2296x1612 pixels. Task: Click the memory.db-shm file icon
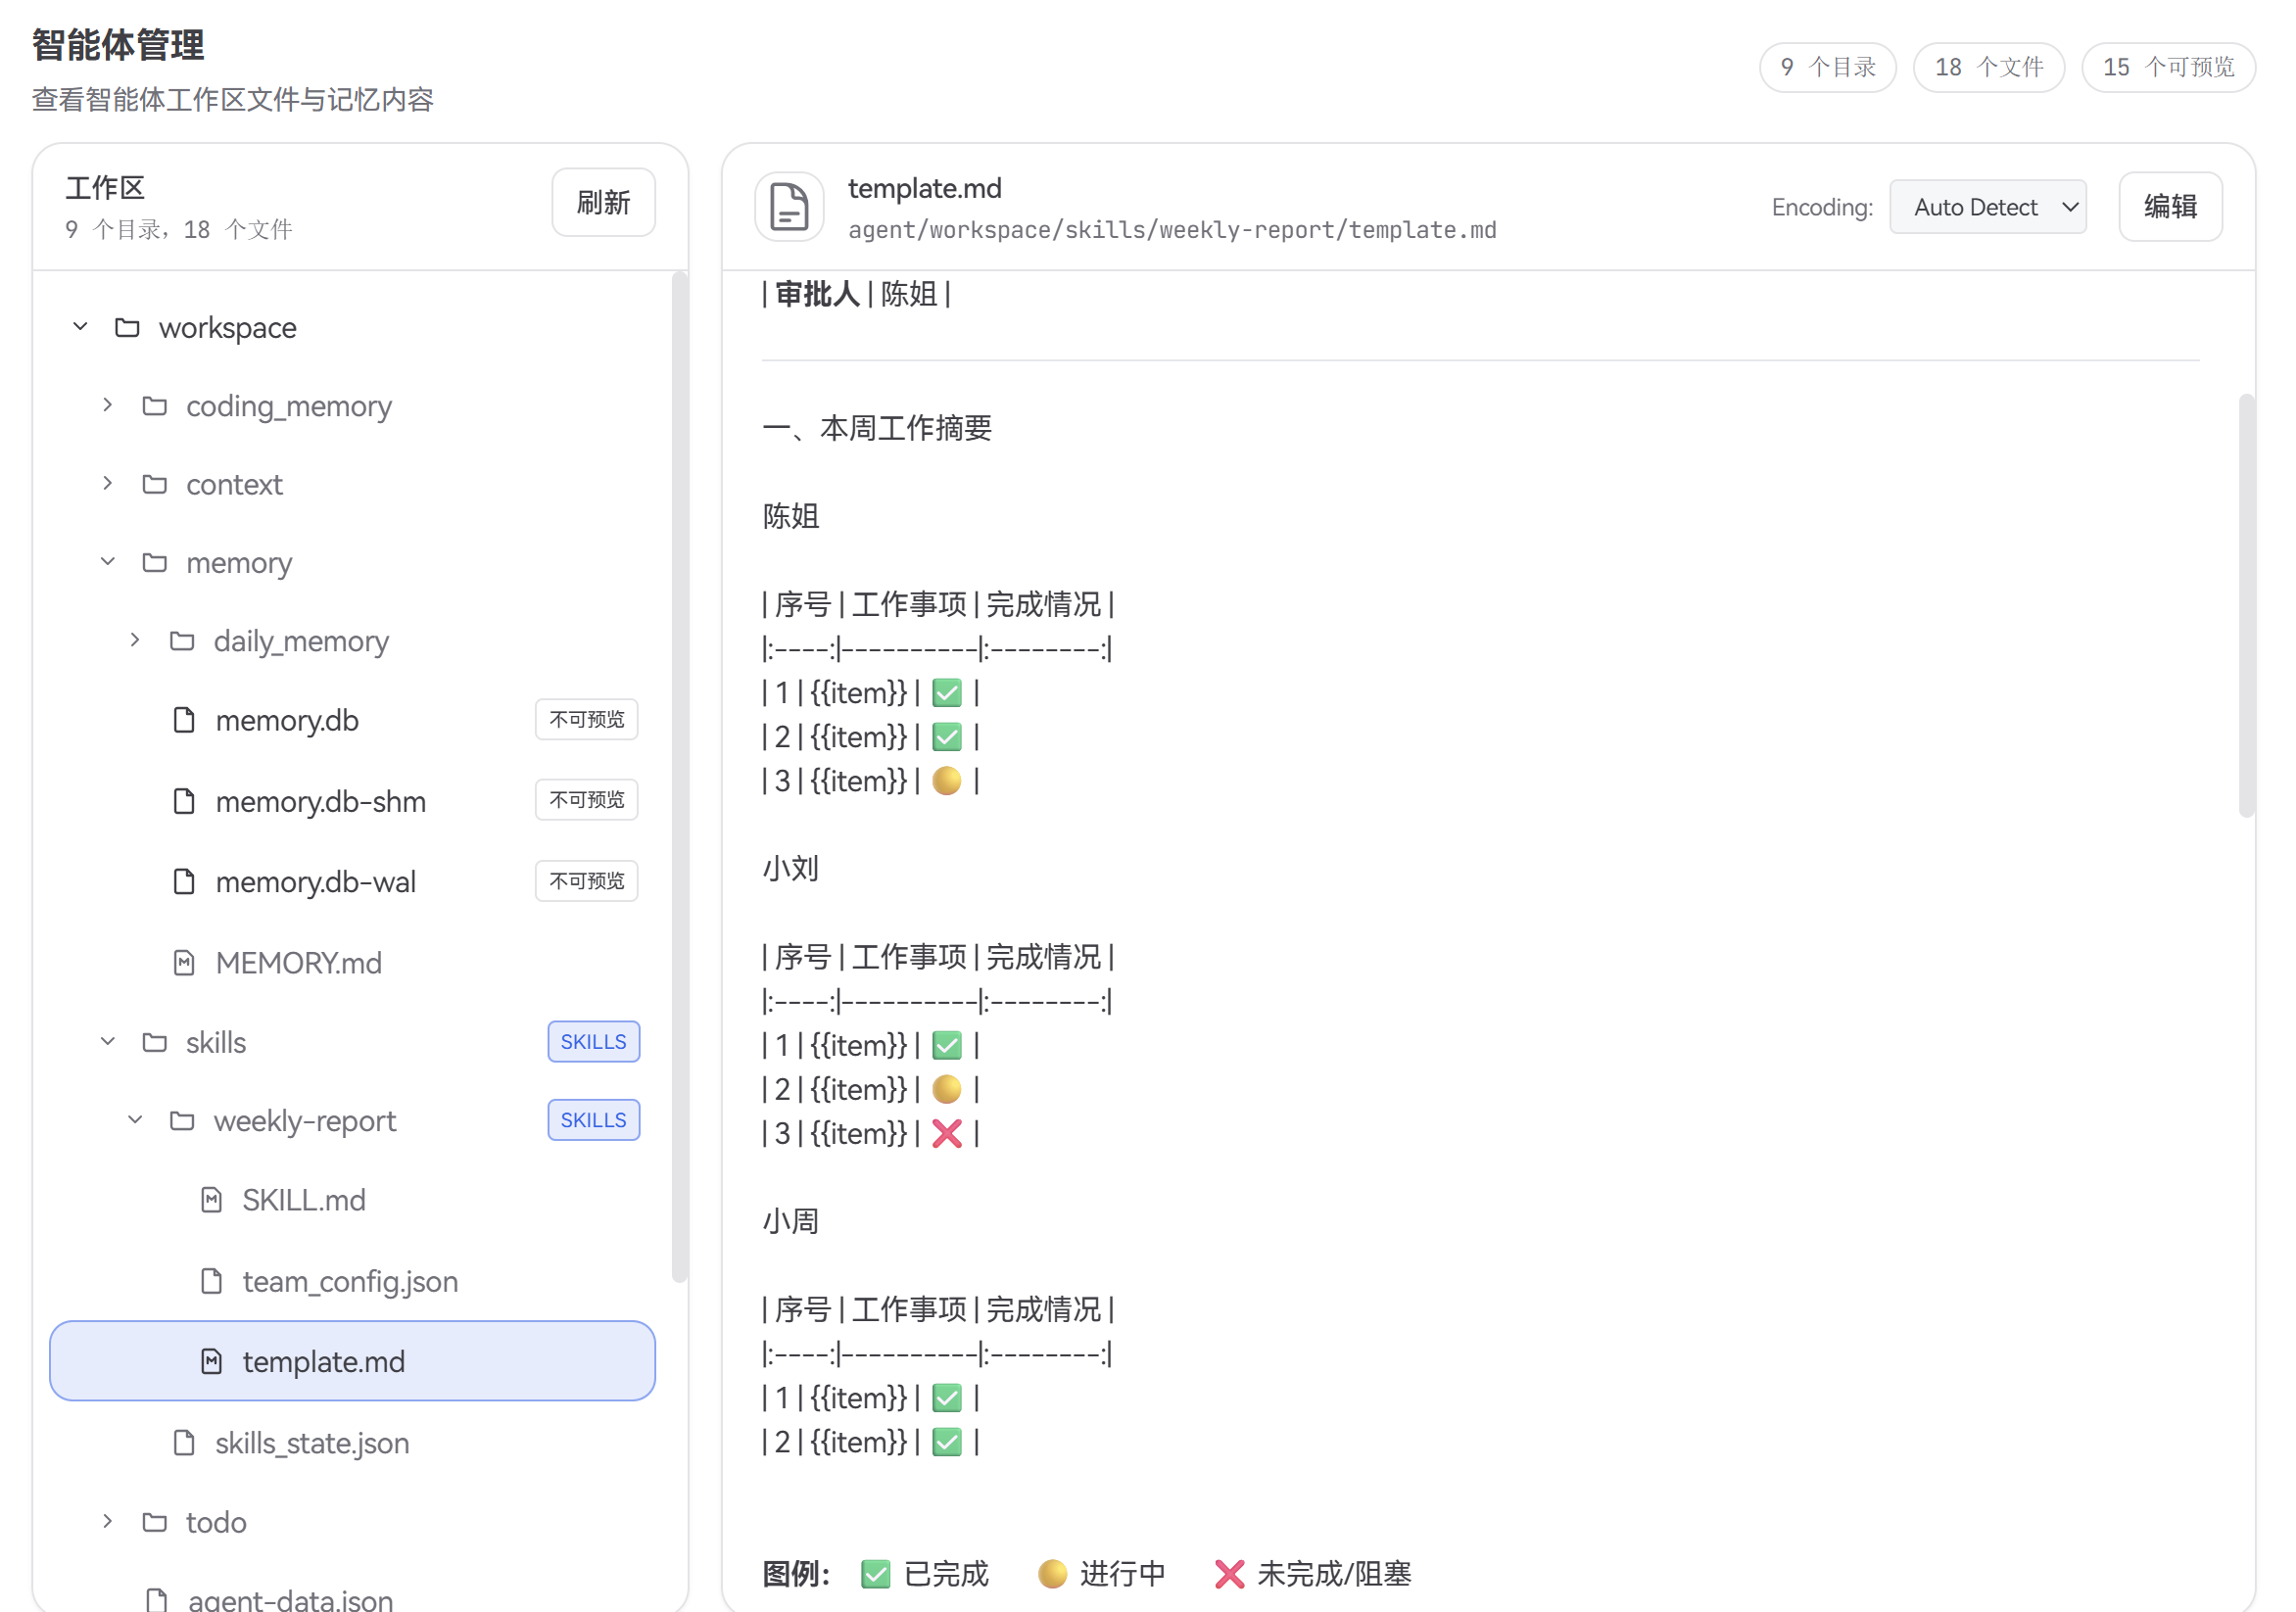(184, 800)
